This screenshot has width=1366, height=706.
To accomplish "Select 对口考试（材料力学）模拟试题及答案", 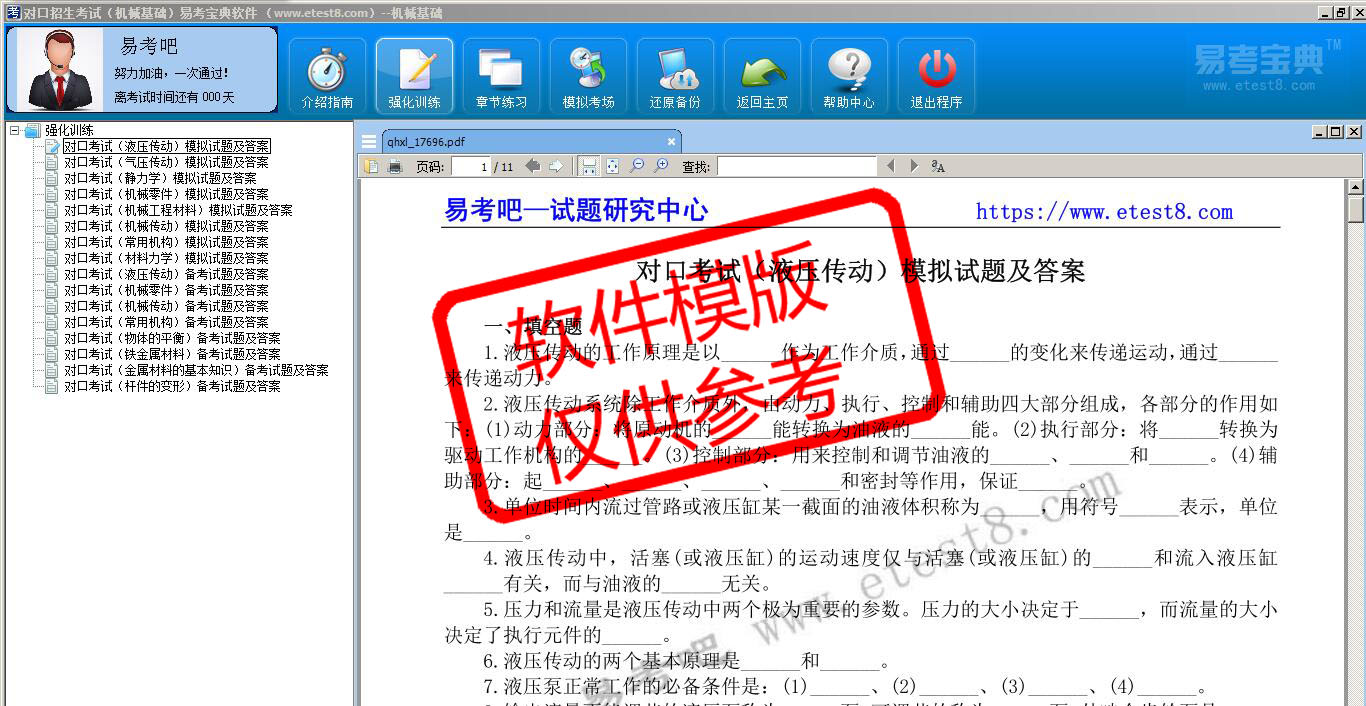I will point(166,258).
